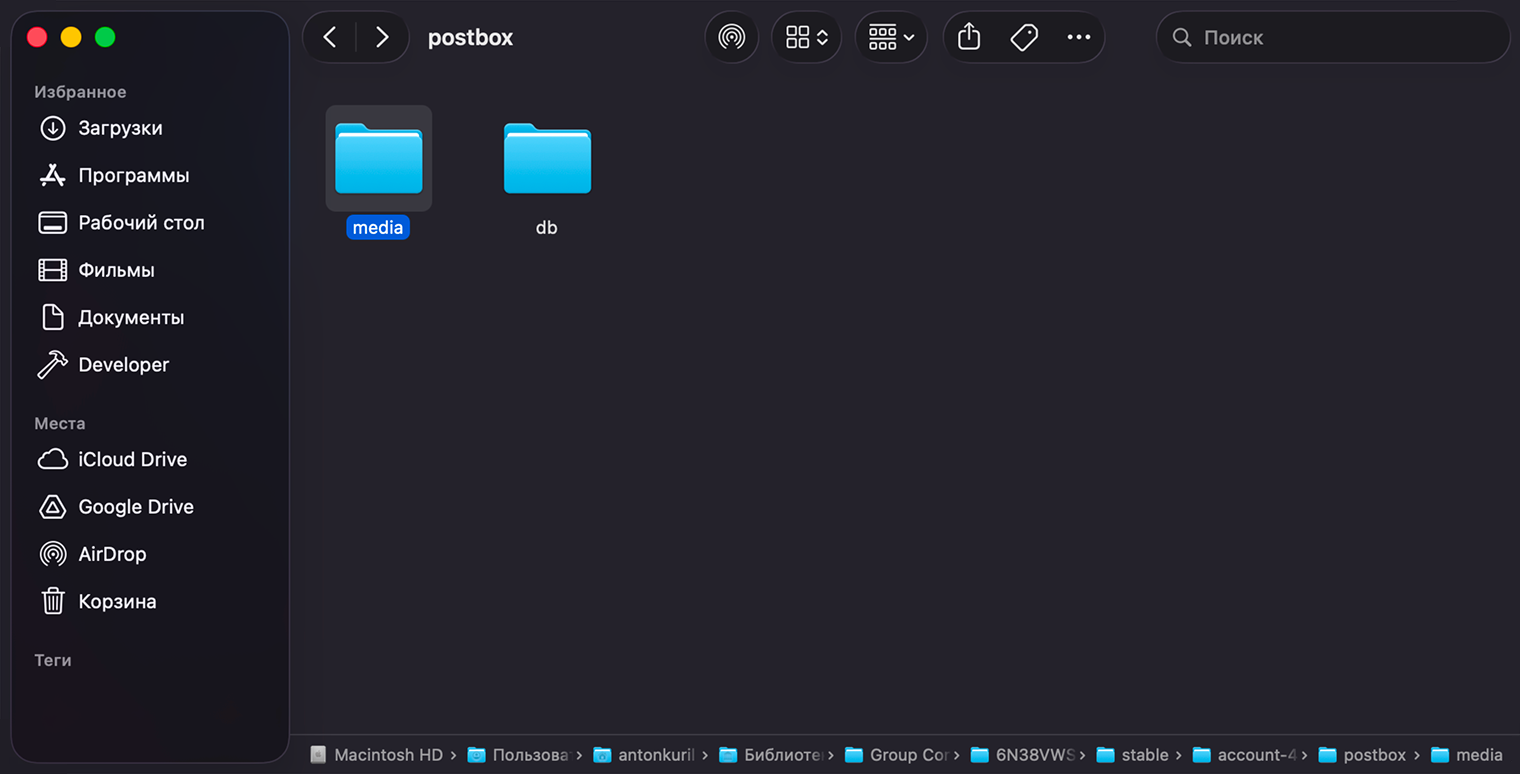Viewport: 1520px width, 774px height.
Task: Select the db folder
Action: coord(547,159)
